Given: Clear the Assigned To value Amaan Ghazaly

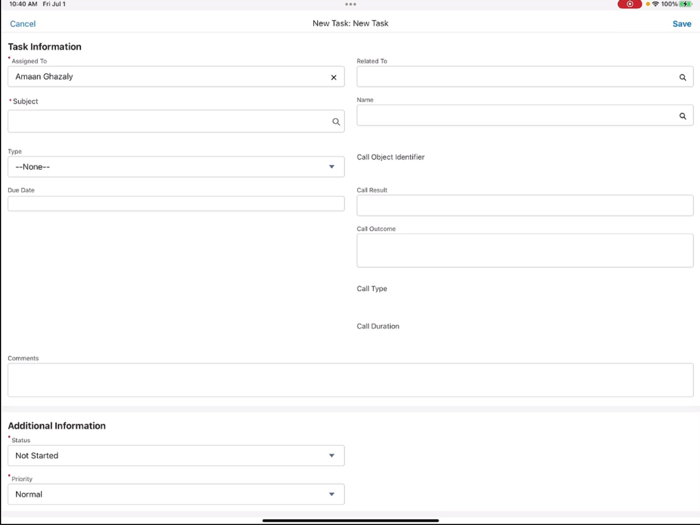Looking at the screenshot, I should [x=333, y=77].
